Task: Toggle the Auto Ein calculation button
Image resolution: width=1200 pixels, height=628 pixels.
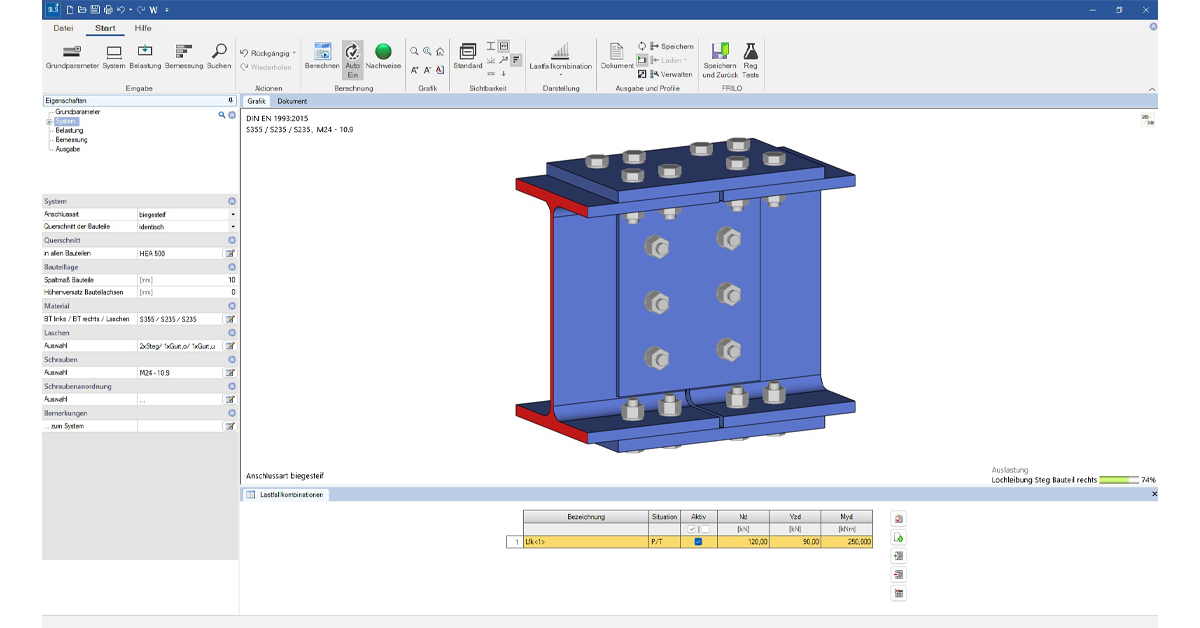Action: click(x=352, y=59)
